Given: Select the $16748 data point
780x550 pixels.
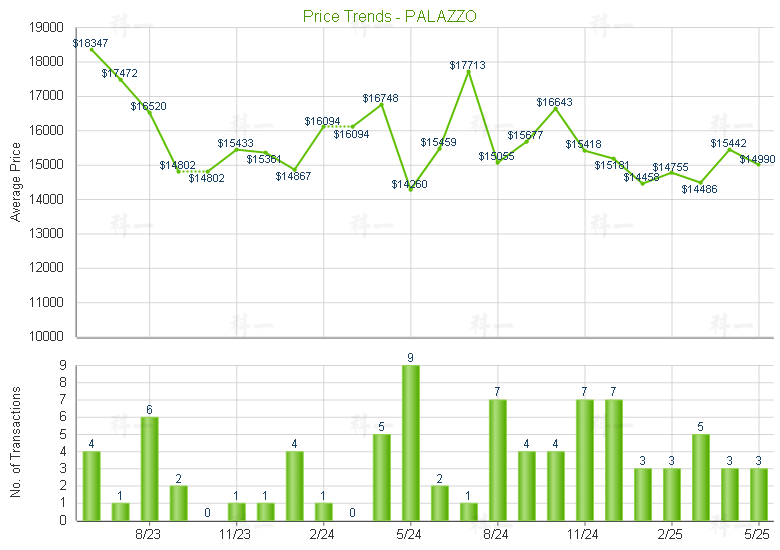Looking at the screenshot, I should (381, 104).
